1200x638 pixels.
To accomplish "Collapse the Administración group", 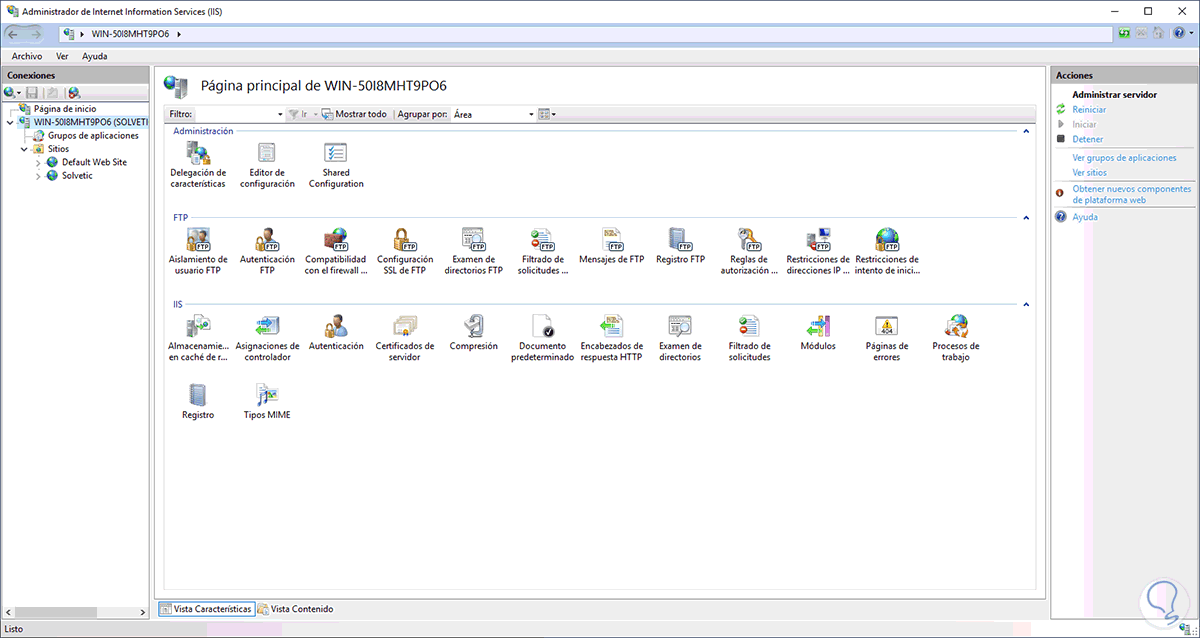I will coord(1026,131).
